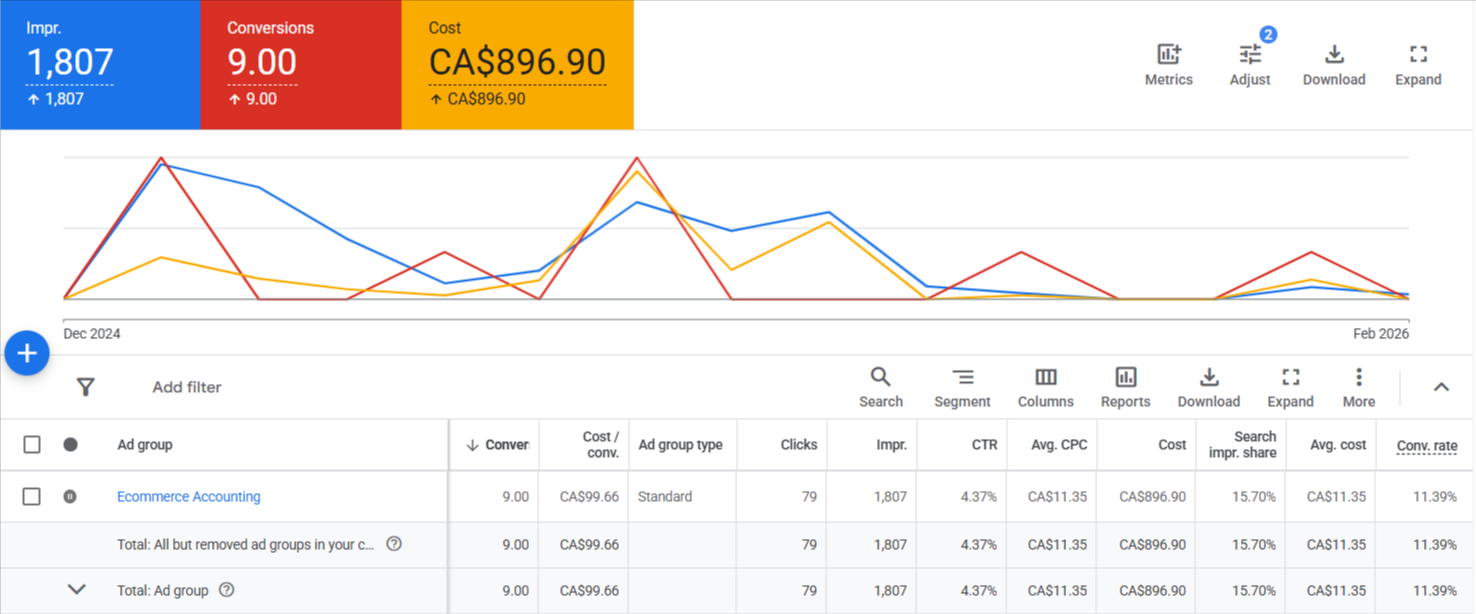The image size is (1476, 614).
Task: Open the Ecommerce Accounting ad group link
Action: pos(188,496)
